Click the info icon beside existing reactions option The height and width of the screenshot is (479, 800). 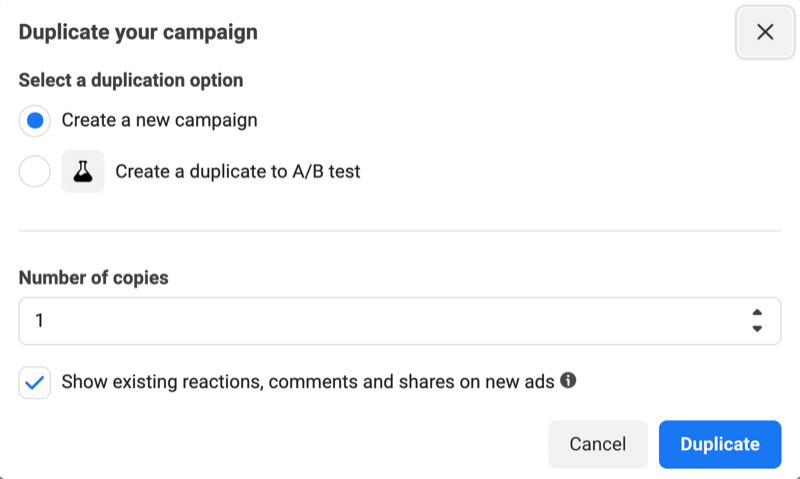point(568,380)
